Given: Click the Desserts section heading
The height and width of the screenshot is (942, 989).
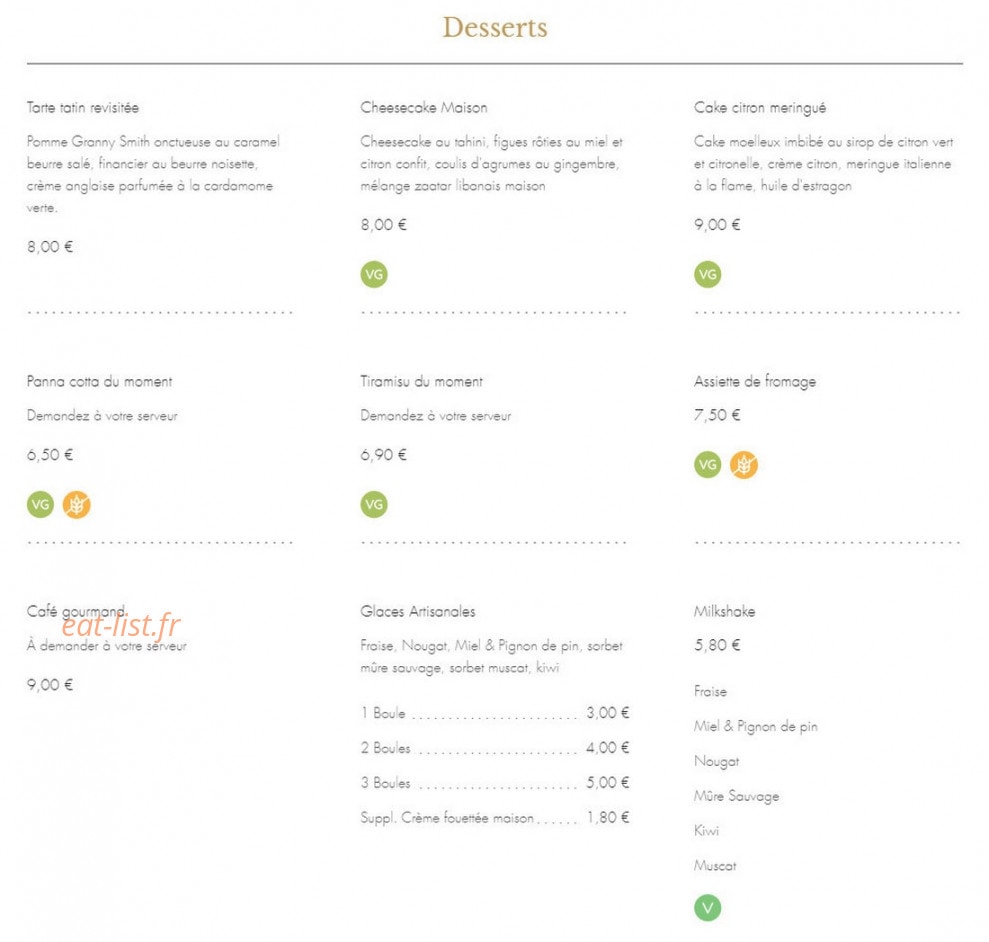Looking at the screenshot, I should click(x=495, y=27).
